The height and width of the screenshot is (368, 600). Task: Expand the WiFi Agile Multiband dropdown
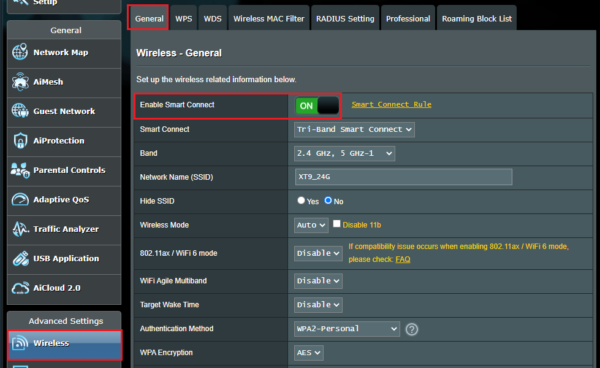pos(318,281)
